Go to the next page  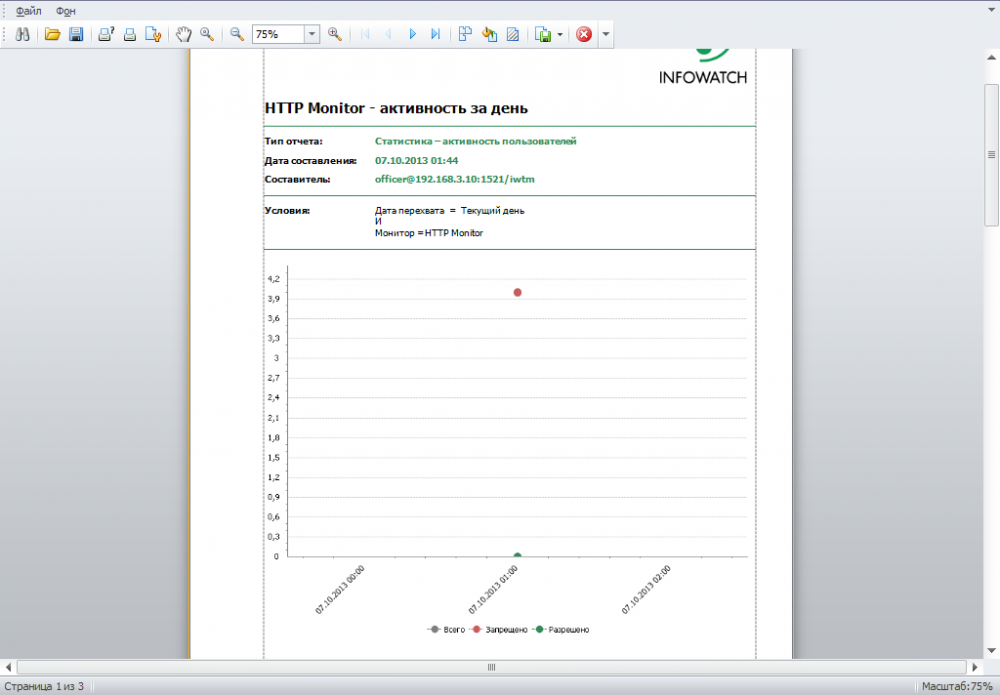[x=412, y=34]
